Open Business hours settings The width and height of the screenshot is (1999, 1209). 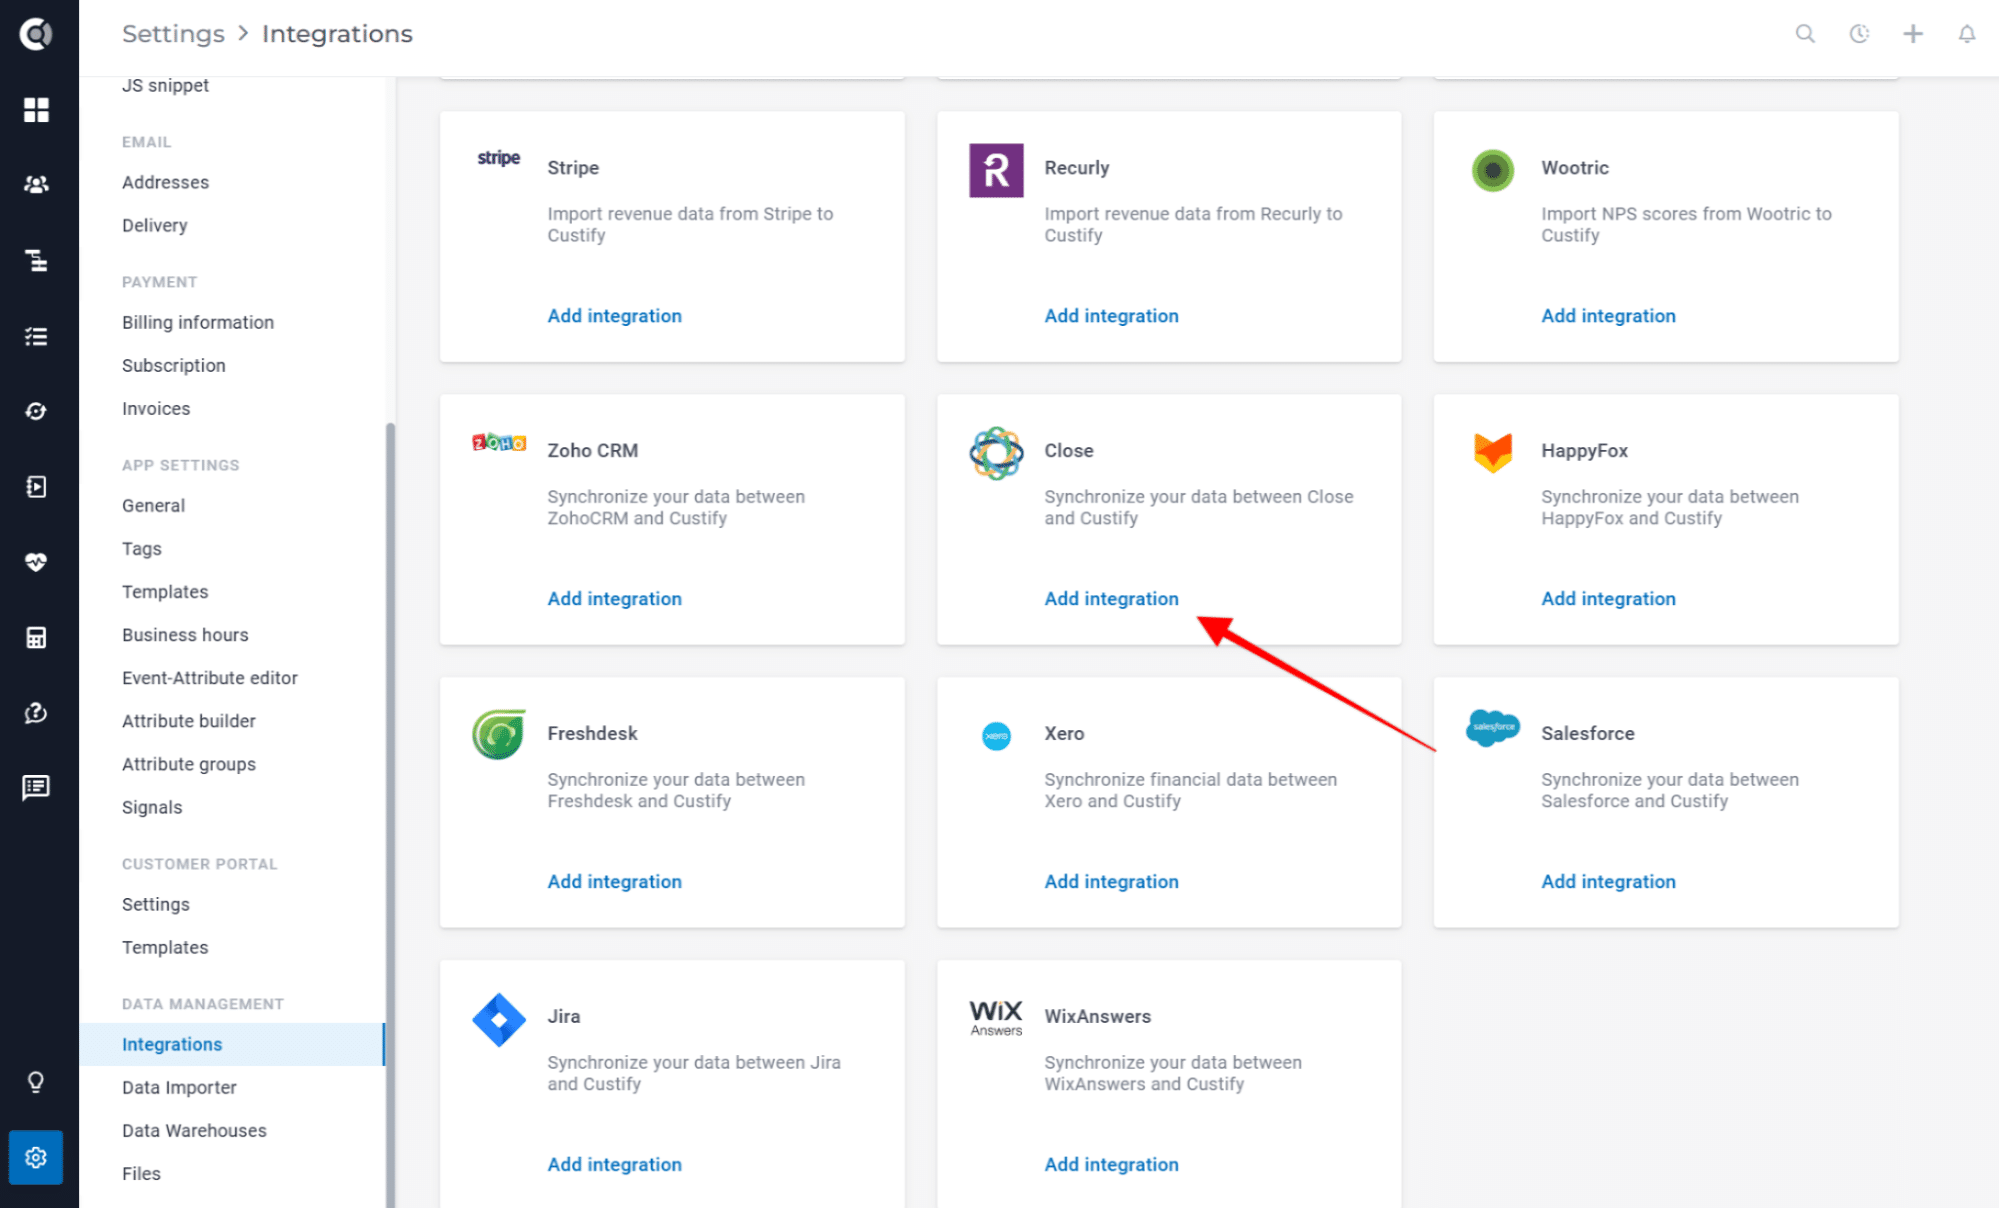point(185,635)
